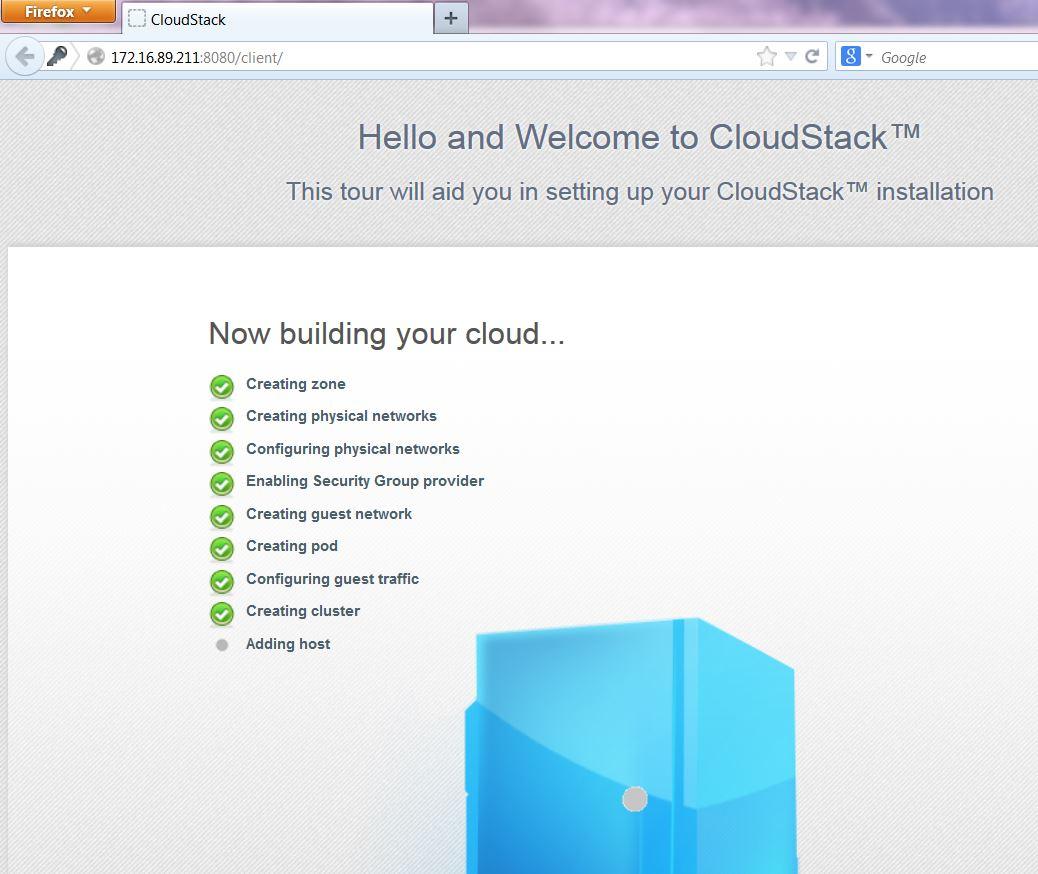Click the check beside Configuring guest traffic
Screen dimensions: 1038x874
[222, 581]
